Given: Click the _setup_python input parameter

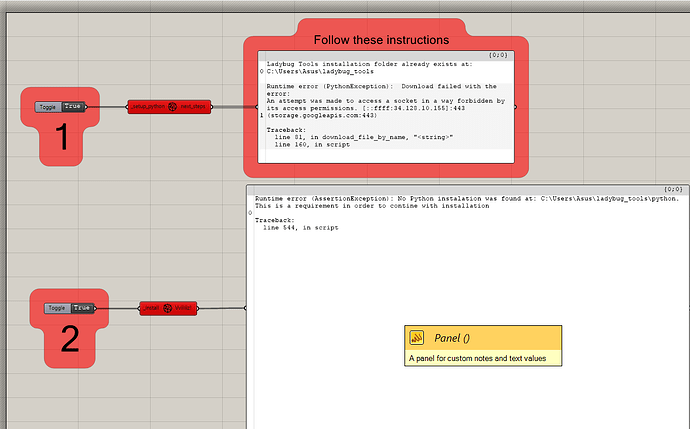Looking at the screenshot, I should click(147, 106).
